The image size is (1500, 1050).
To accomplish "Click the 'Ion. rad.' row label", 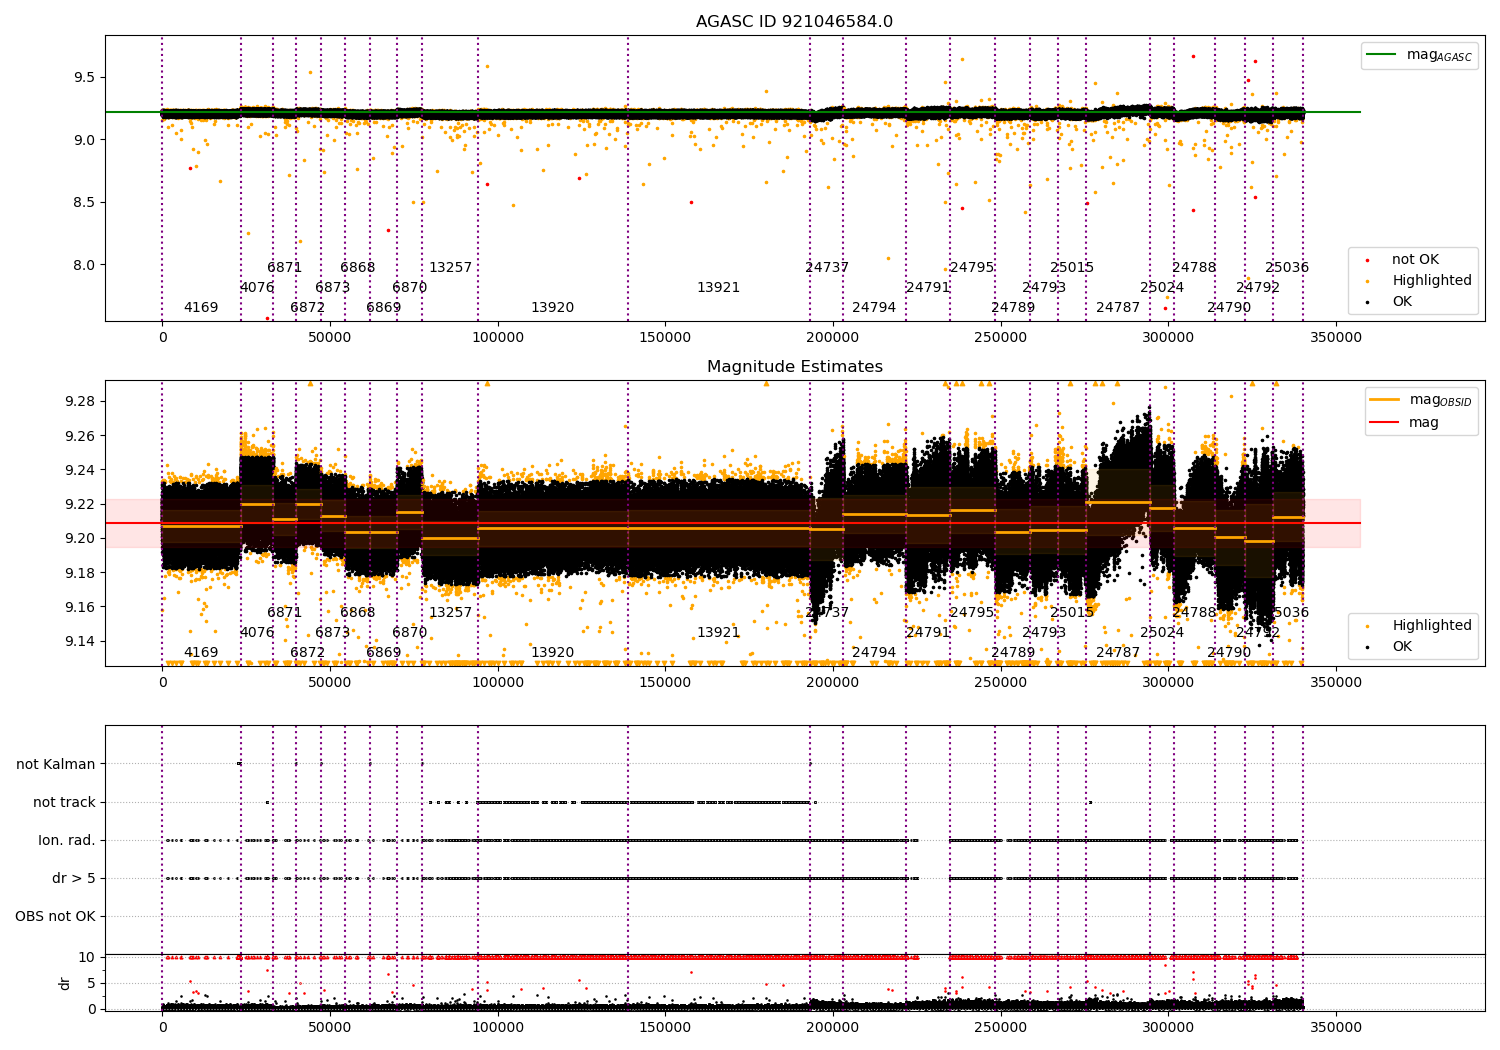I will coord(67,840).
